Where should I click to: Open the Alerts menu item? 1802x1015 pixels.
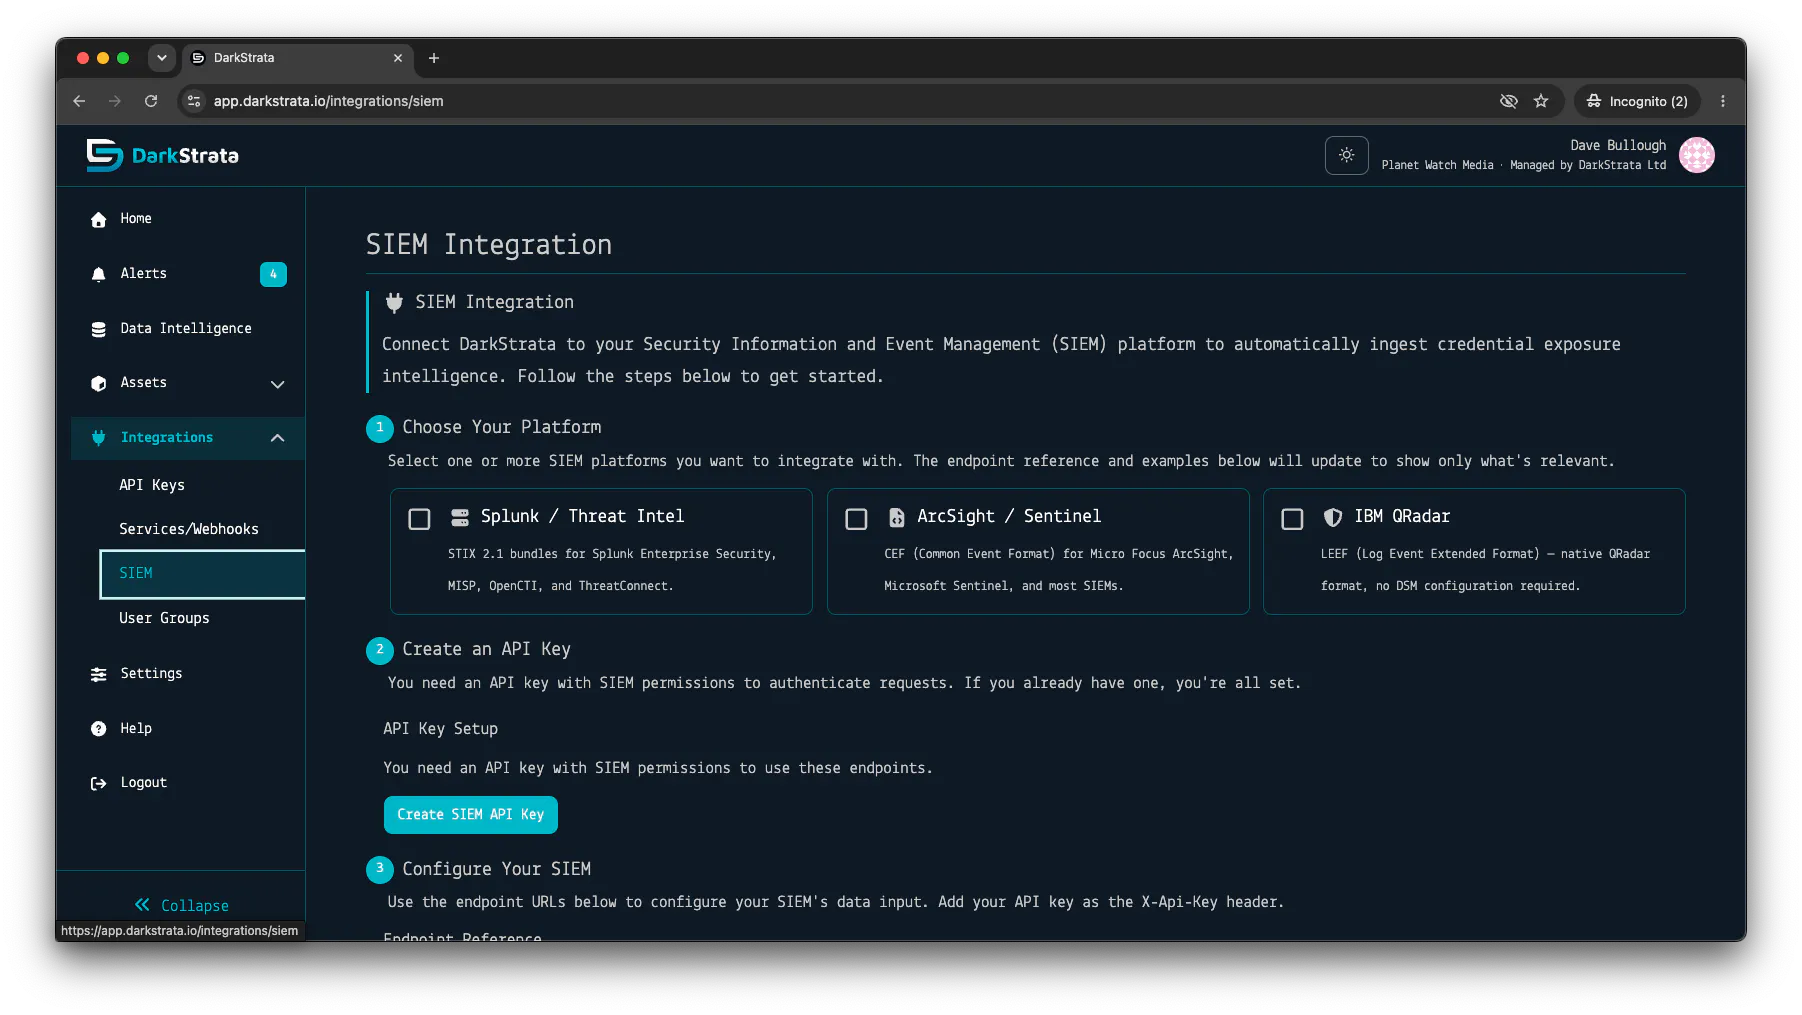click(188, 274)
